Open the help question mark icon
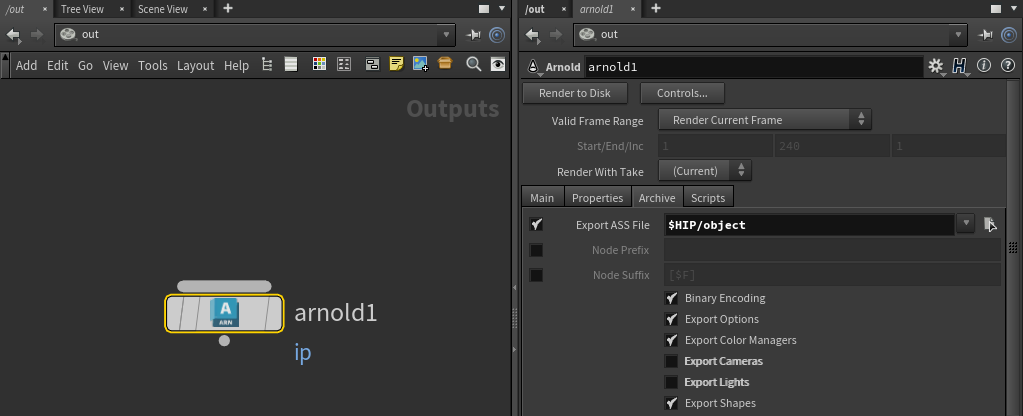 click(x=1008, y=66)
